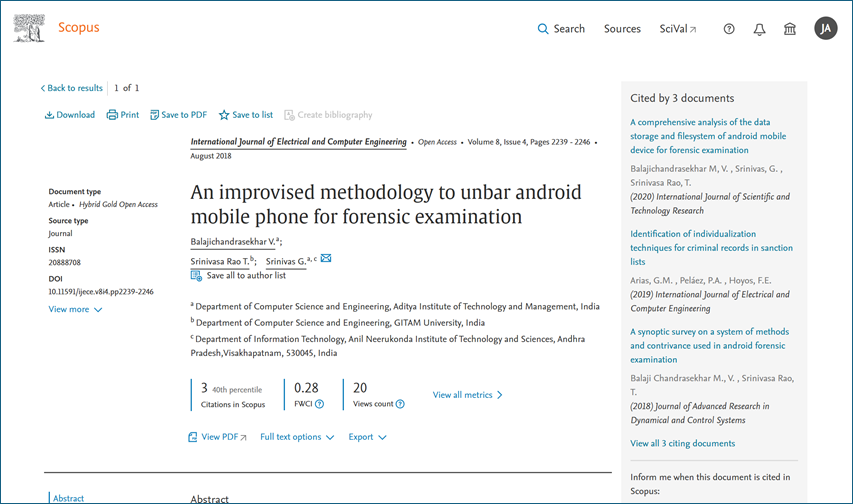Screen dimensions: 853x504
Task: Open the Sources menu item
Action: pyautogui.click(x=622, y=29)
